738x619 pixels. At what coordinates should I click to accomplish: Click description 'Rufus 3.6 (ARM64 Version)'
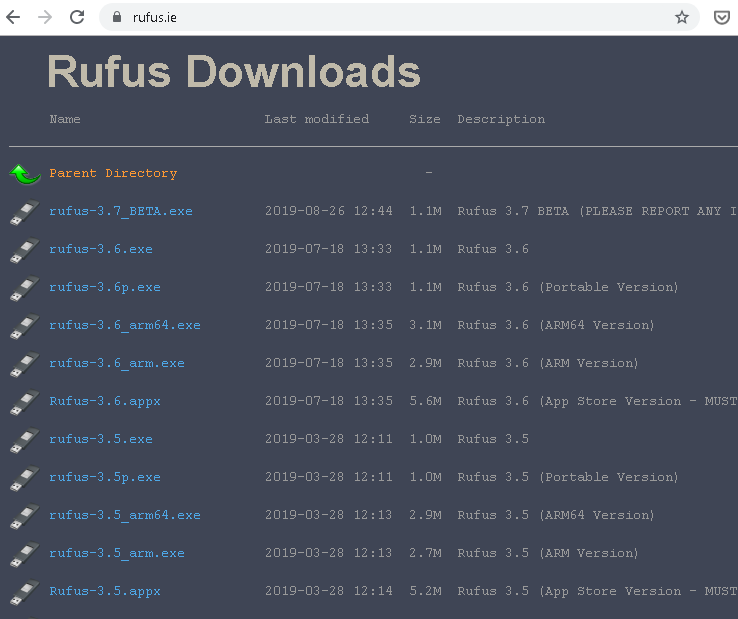pos(556,325)
